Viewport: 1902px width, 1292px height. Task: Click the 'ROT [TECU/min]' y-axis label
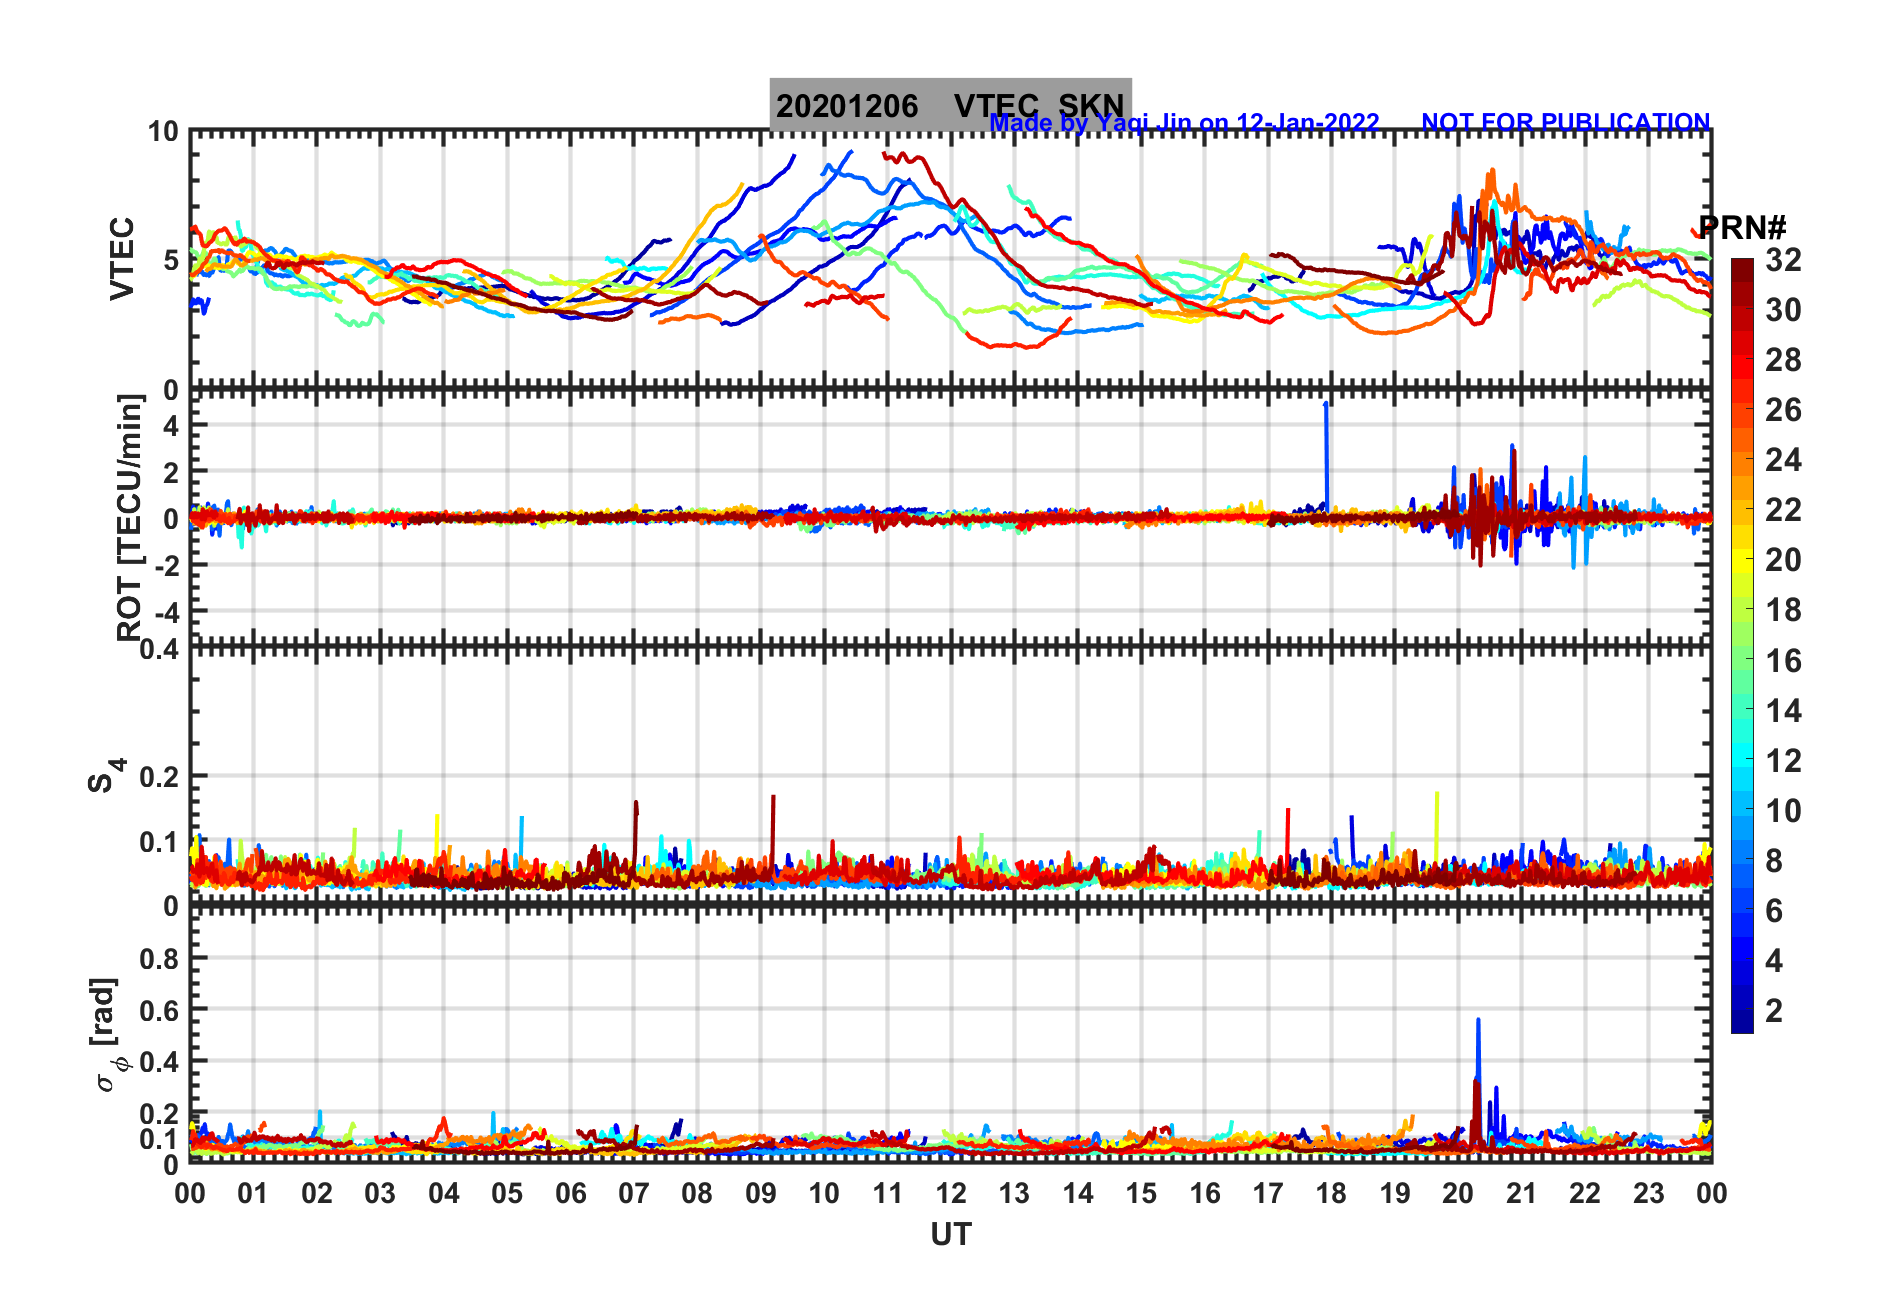click(129, 517)
